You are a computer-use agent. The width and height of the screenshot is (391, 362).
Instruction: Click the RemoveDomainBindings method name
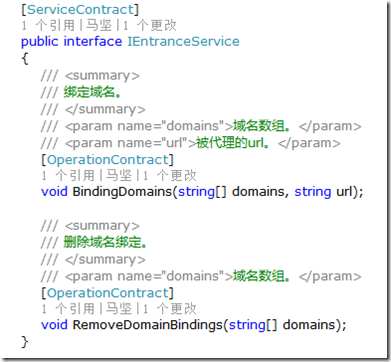pyautogui.click(x=147, y=325)
